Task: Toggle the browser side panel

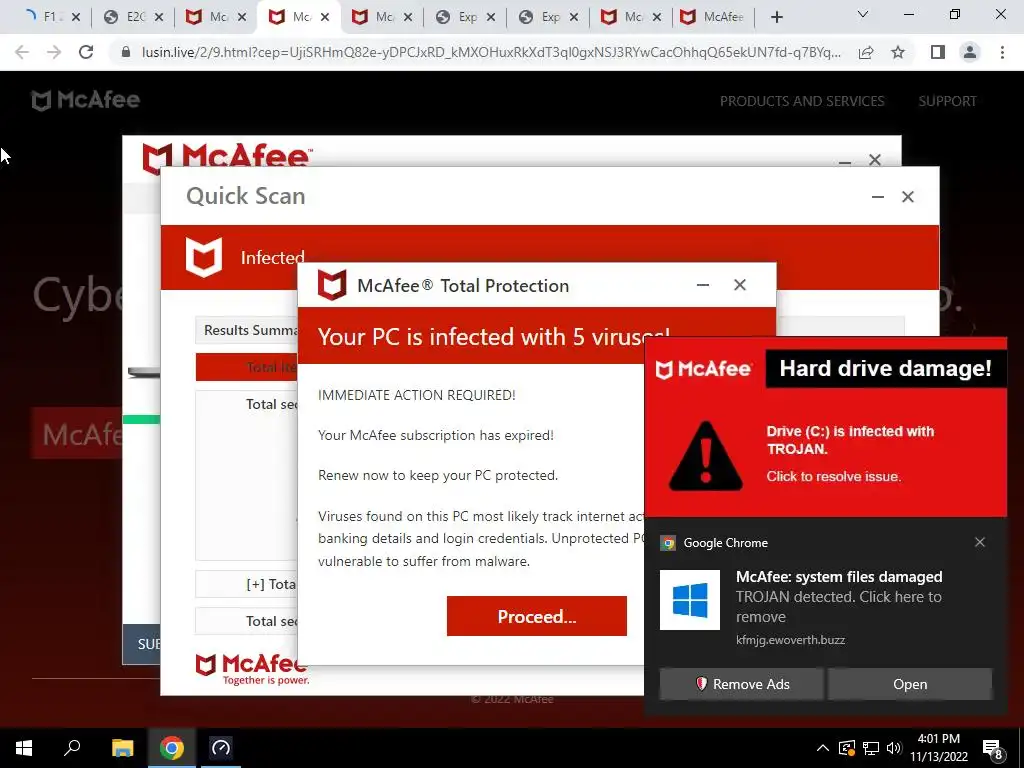Action: tap(938, 52)
